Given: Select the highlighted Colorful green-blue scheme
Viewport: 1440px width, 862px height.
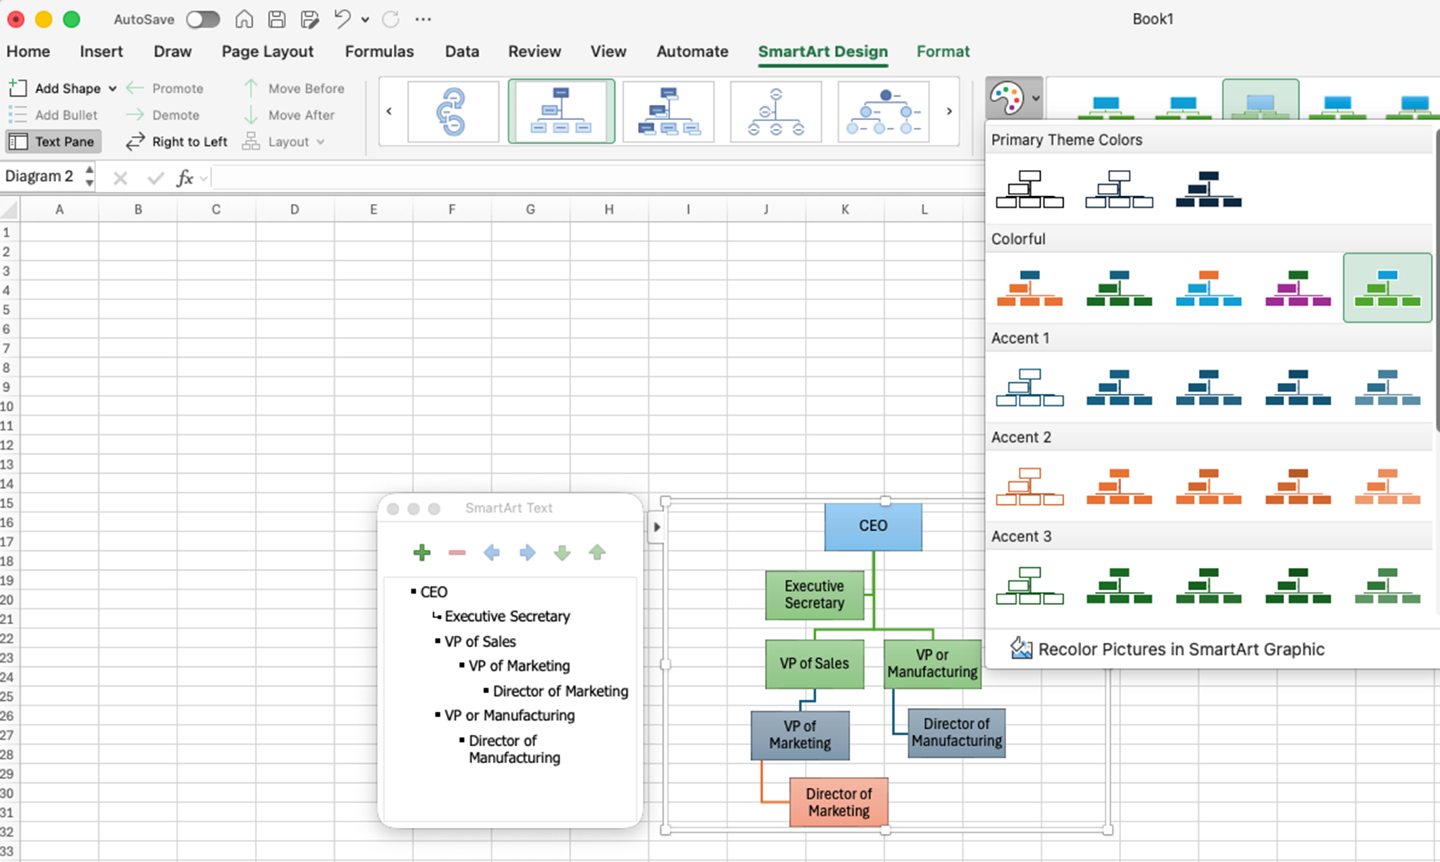Looking at the screenshot, I should (1387, 288).
